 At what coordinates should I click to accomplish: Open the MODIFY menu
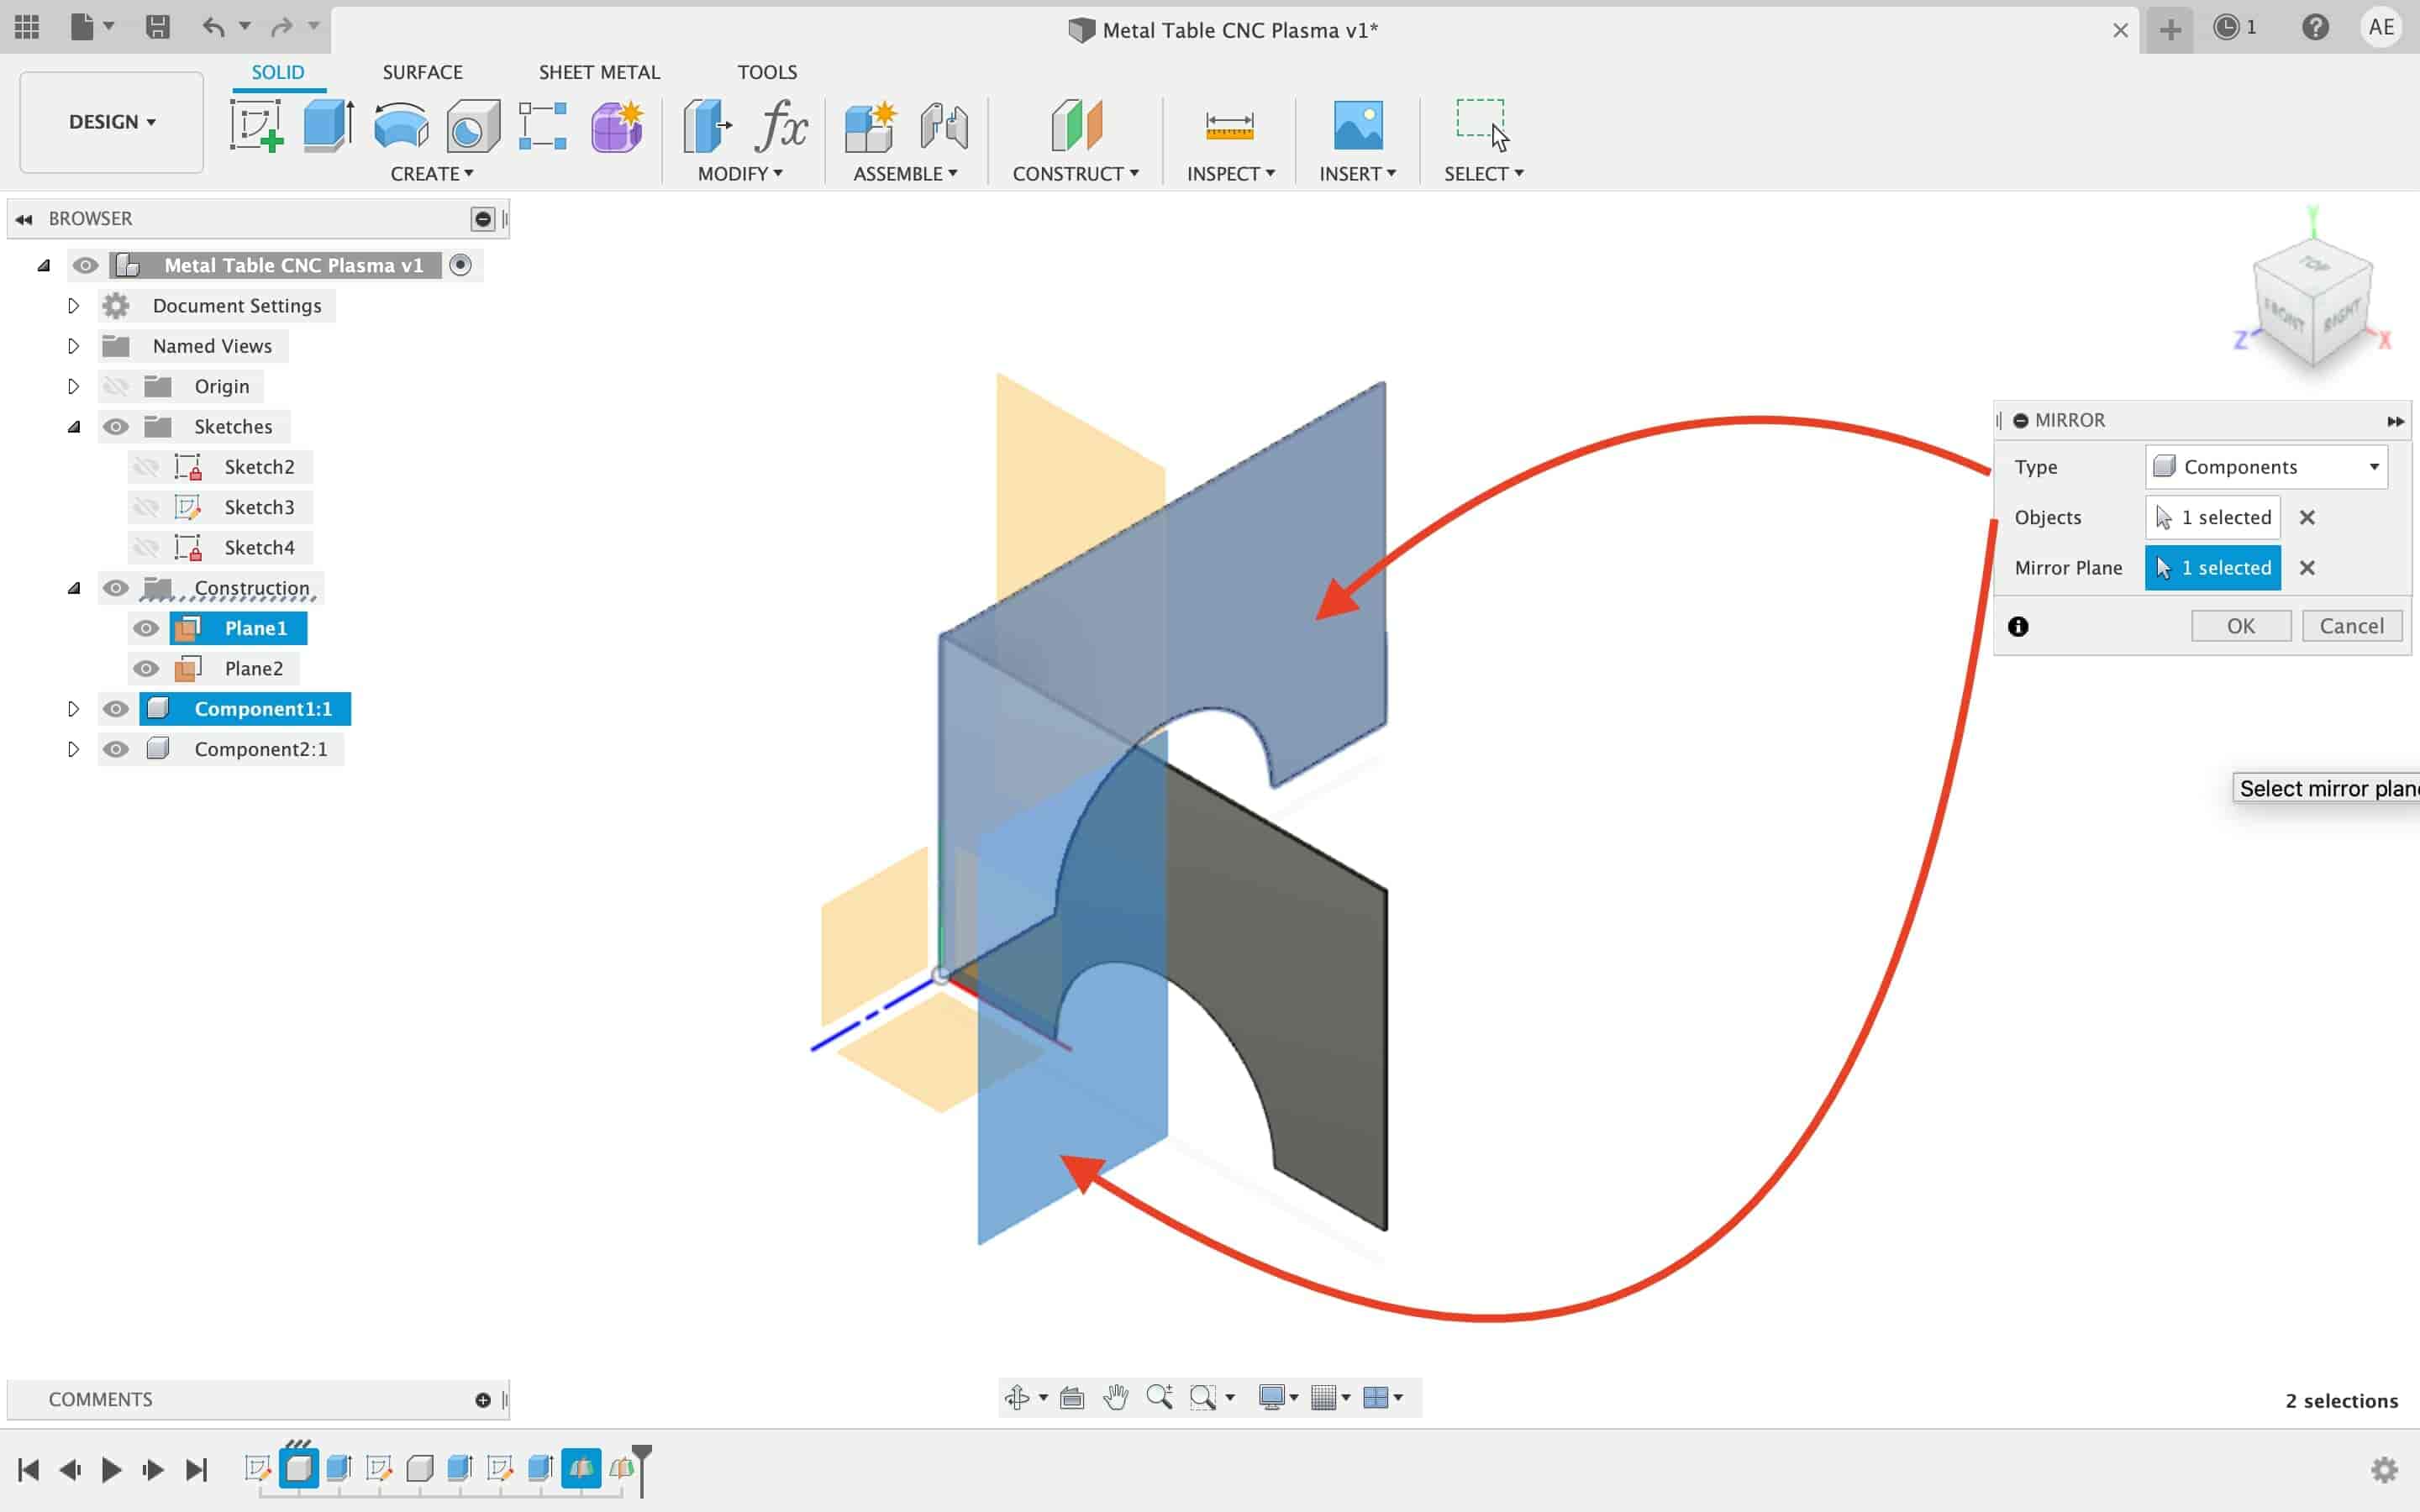pos(740,174)
